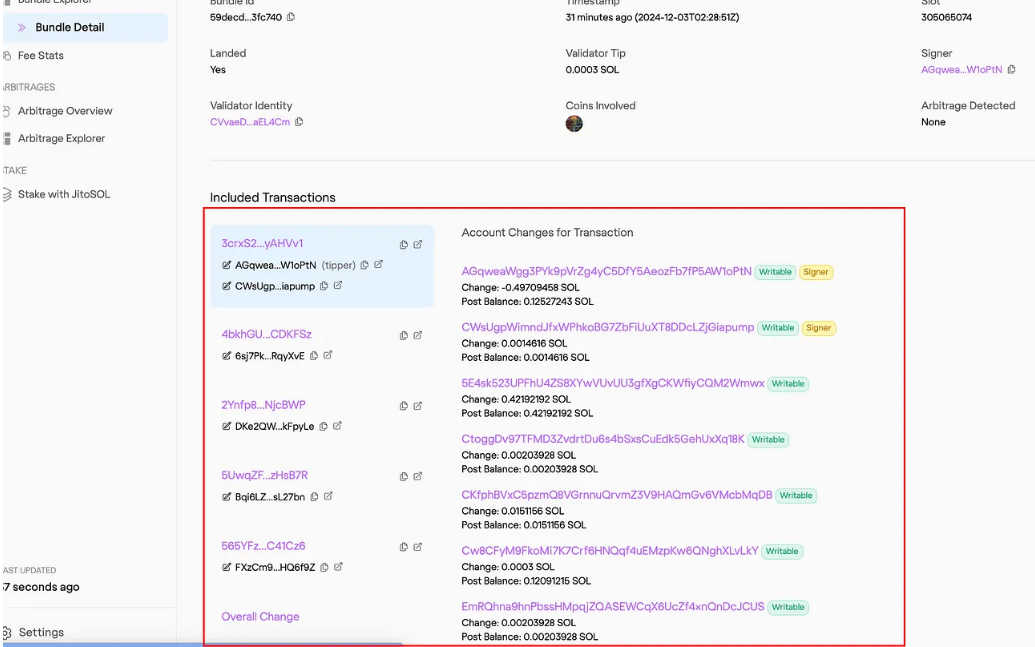
Task: Copy the signer address AGqwea...W1oPtN in header
Action: click(x=1011, y=70)
